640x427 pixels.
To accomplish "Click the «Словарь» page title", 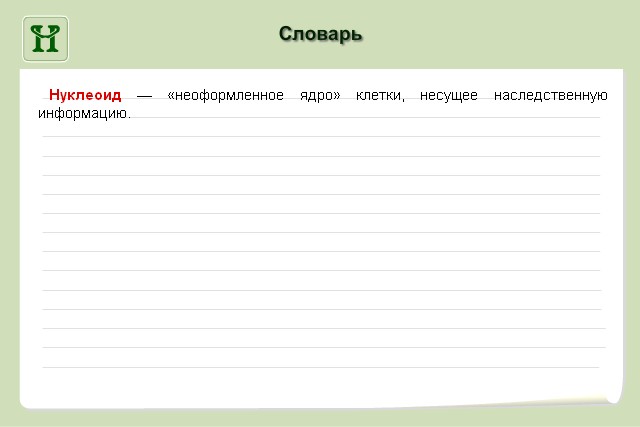I will tap(320, 35).
